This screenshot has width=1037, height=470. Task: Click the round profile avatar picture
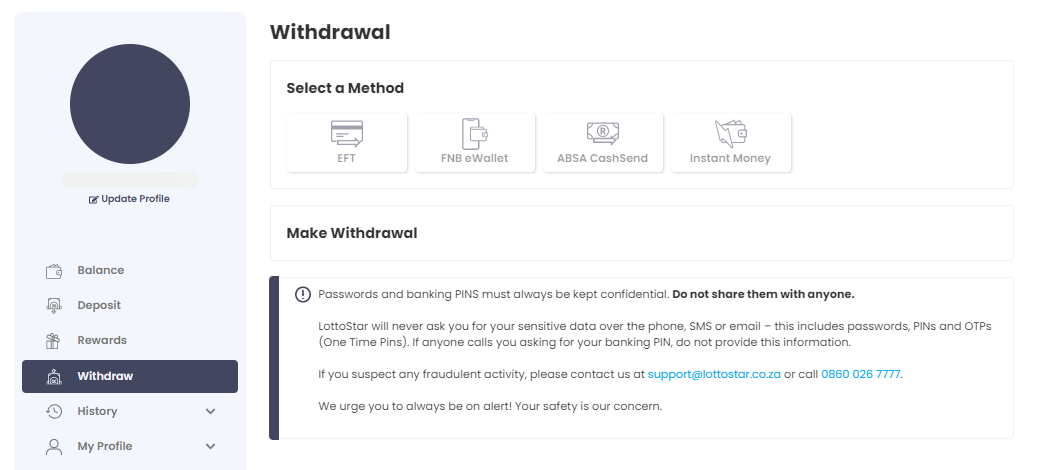point(130,104)
